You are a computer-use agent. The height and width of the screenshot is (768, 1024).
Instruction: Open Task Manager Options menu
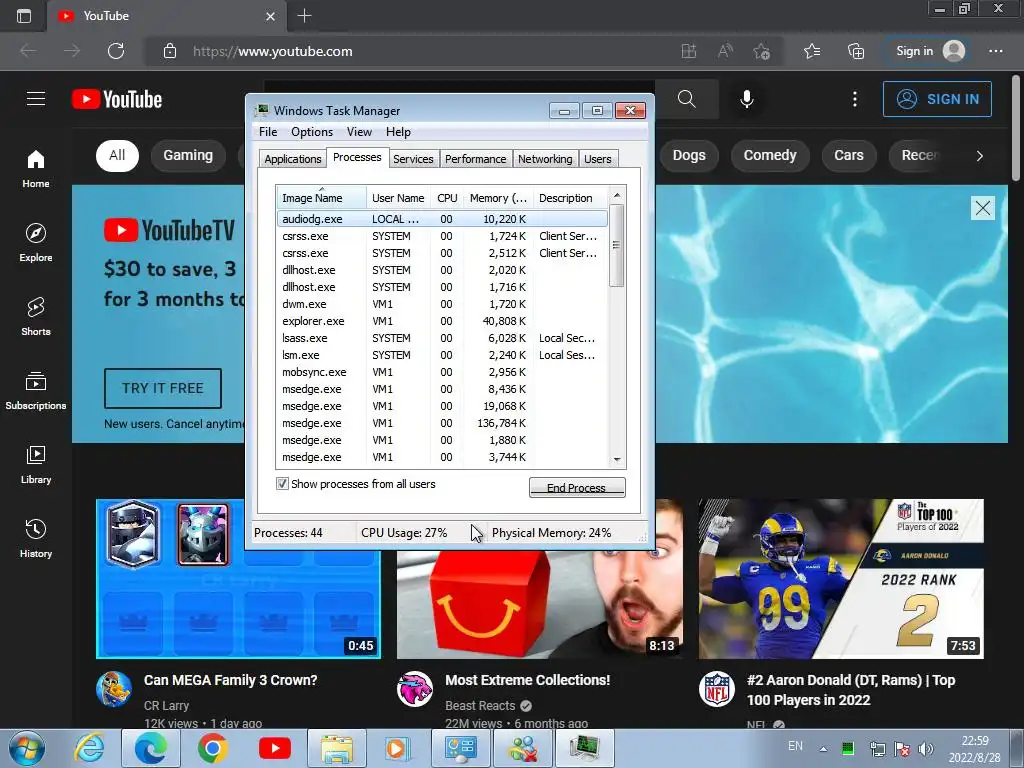[312, 132]
